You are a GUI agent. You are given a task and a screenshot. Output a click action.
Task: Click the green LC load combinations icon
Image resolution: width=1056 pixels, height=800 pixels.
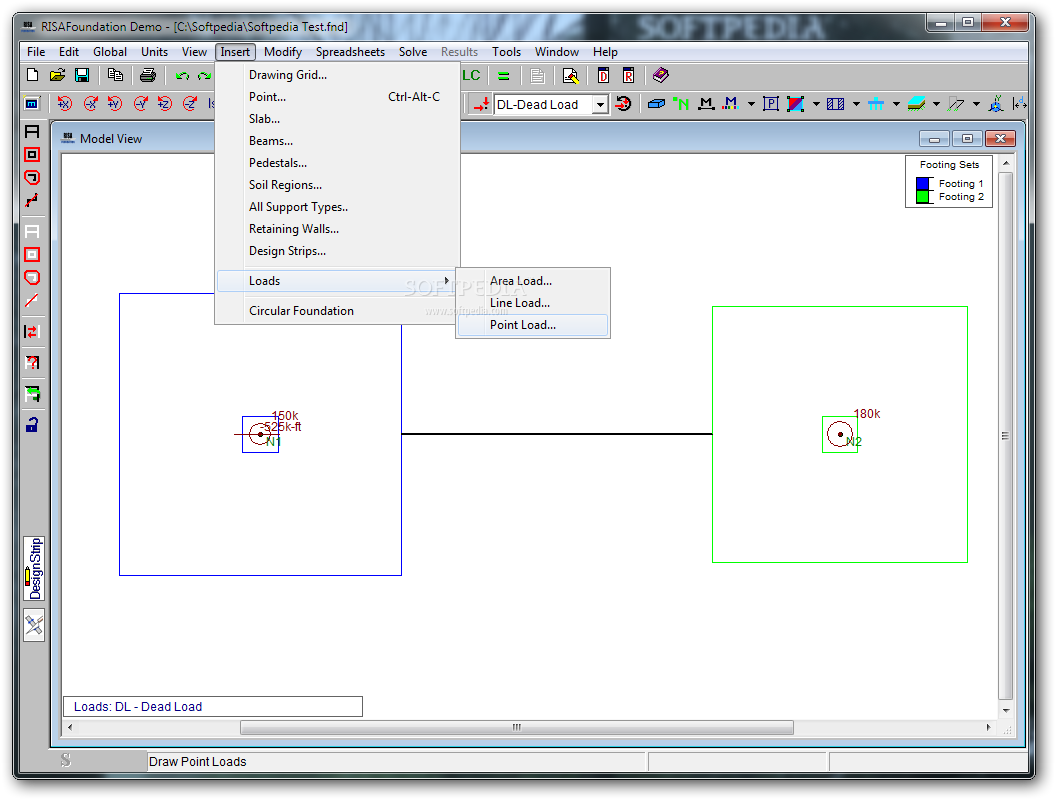pos(471,75)
